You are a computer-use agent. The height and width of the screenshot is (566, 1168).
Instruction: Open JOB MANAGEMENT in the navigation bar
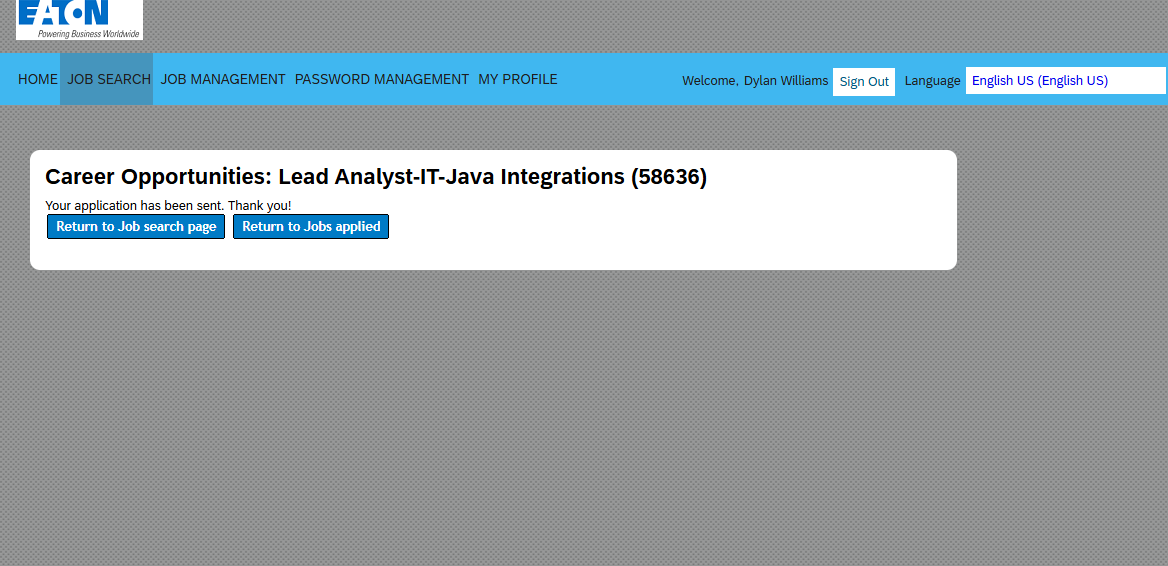(223, 79)
